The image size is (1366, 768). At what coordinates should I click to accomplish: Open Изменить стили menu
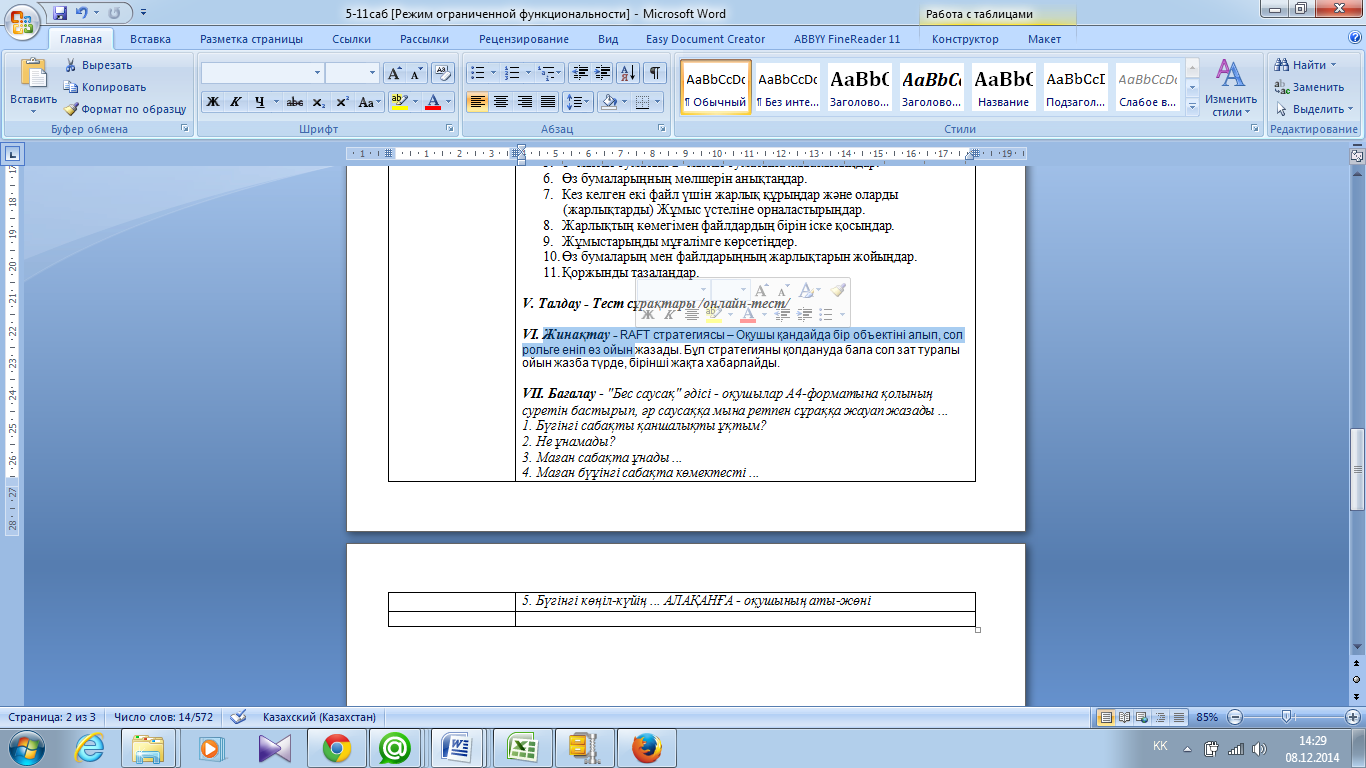coord(1231,88)
